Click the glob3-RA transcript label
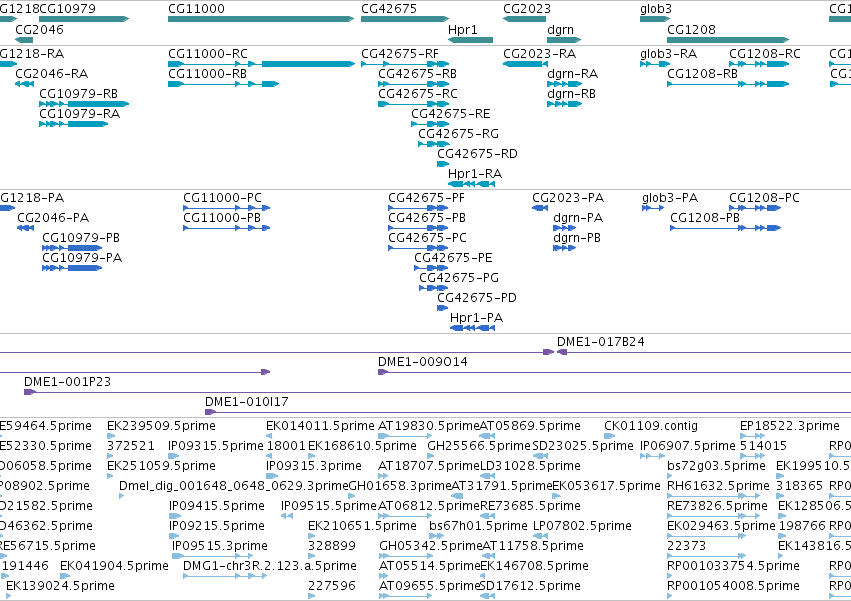 pyautogui.click(x=668, y=54)
